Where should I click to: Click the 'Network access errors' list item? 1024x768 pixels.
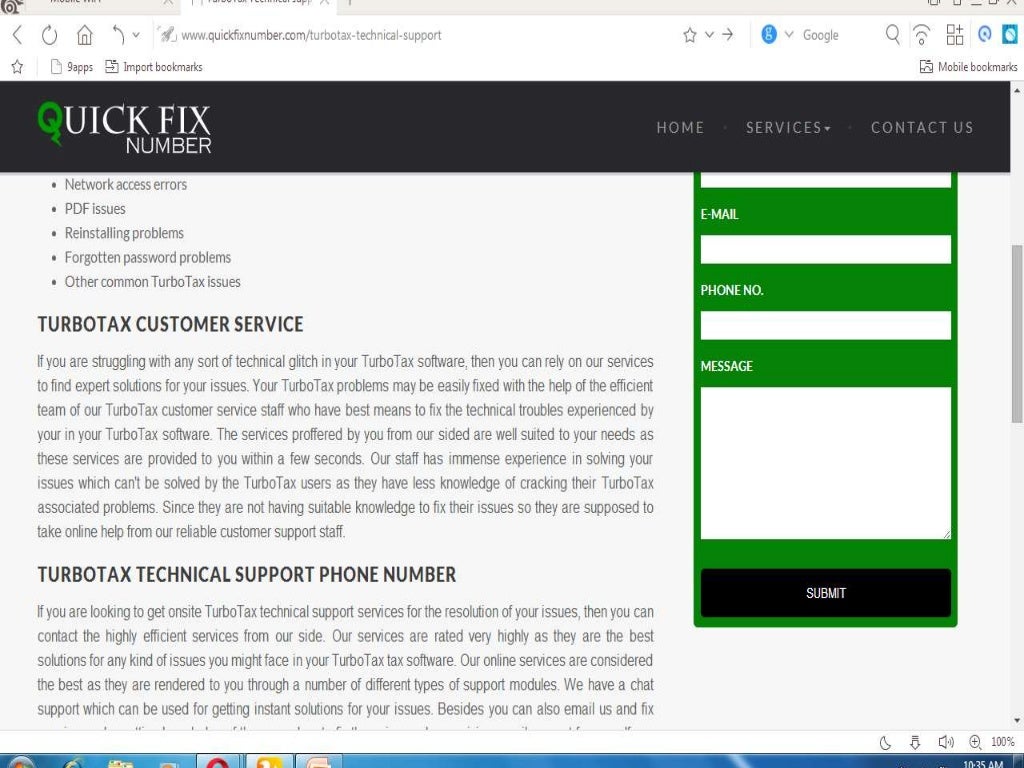pos(125,185)
